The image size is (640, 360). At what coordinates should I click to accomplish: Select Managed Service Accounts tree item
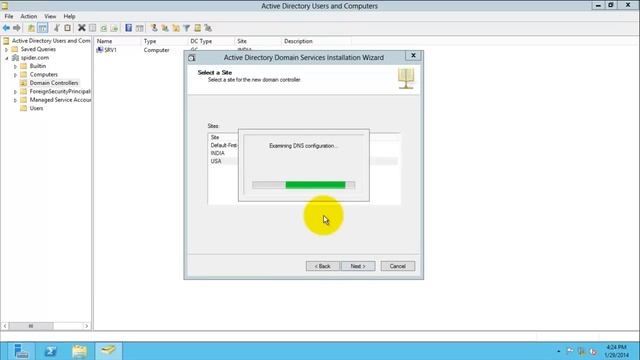[60, 100]
